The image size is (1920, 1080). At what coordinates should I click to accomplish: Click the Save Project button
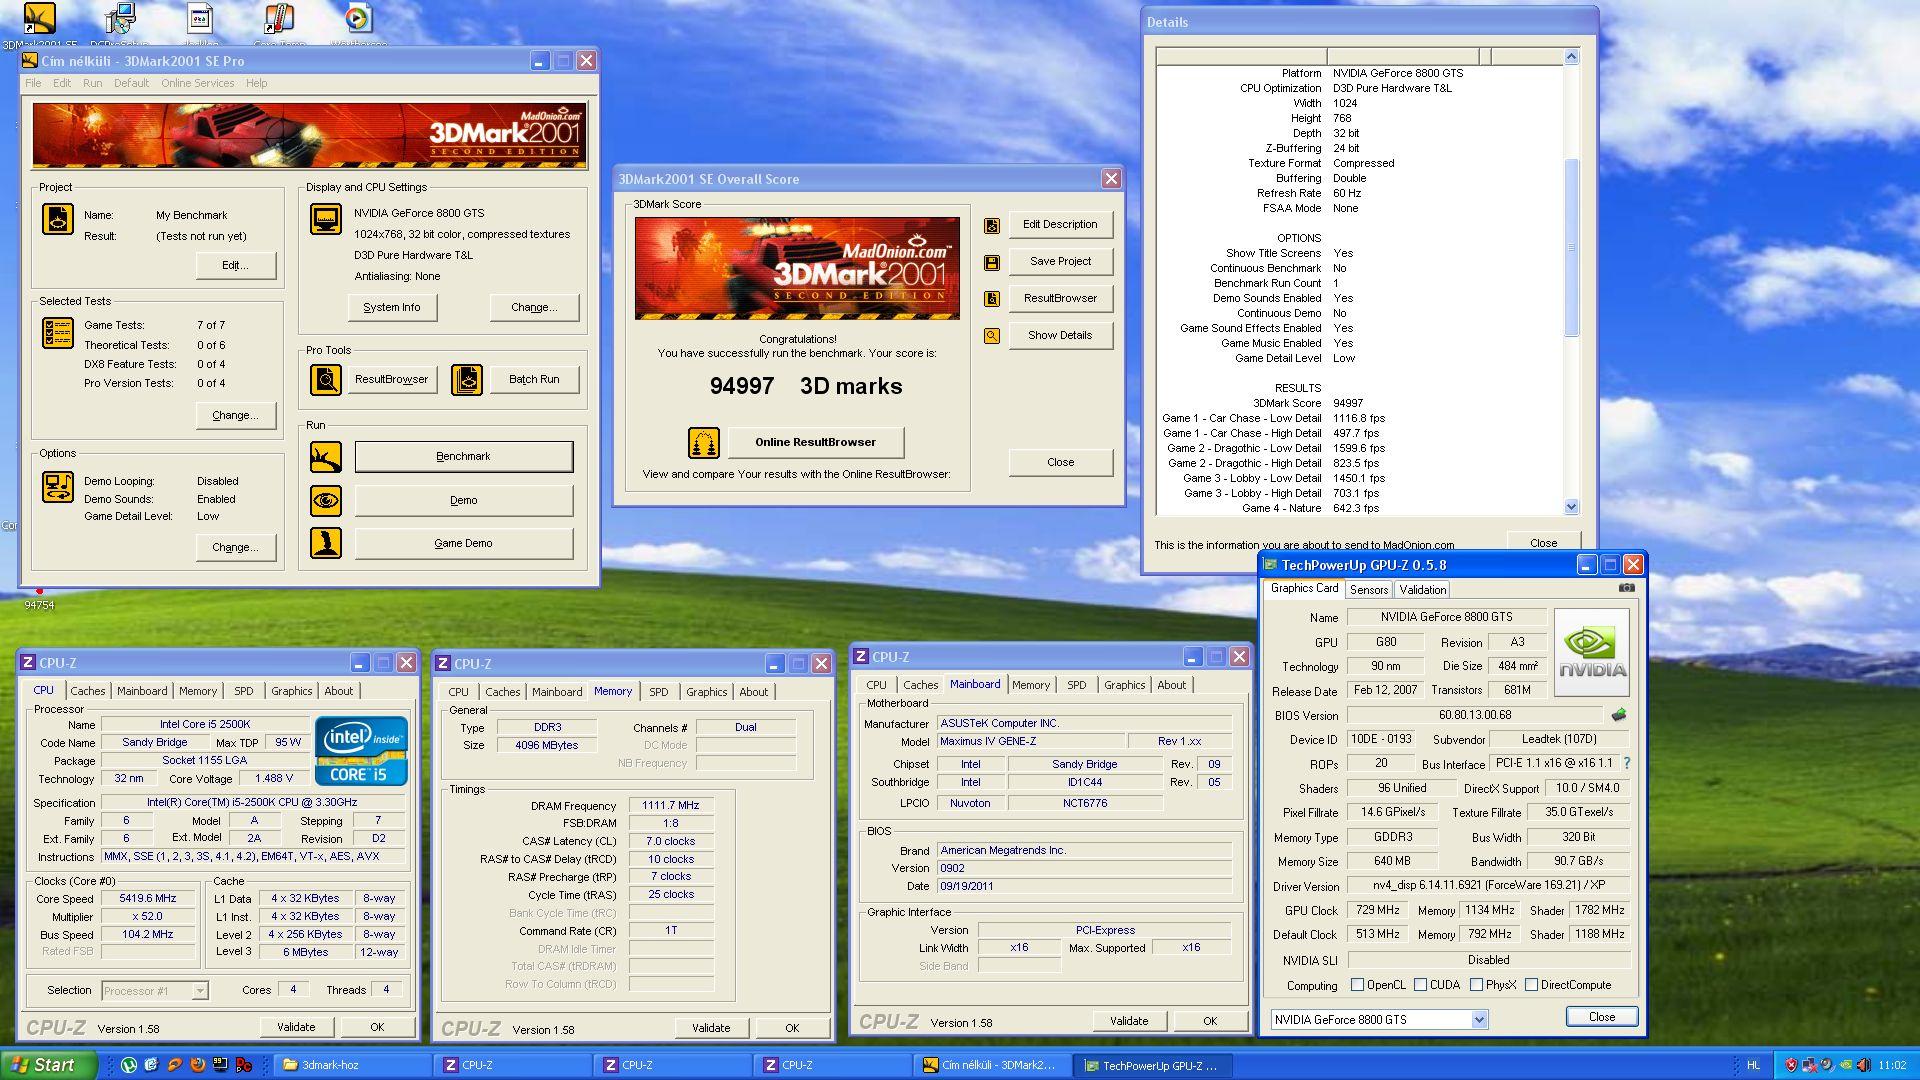click(1060, 262)
